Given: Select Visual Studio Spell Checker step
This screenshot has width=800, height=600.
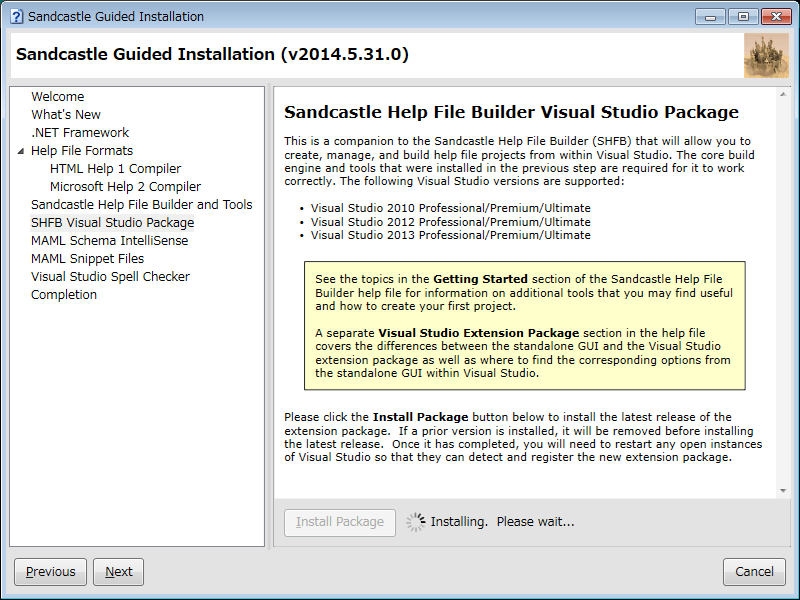Looking at the screenshot, I should 110,277.
